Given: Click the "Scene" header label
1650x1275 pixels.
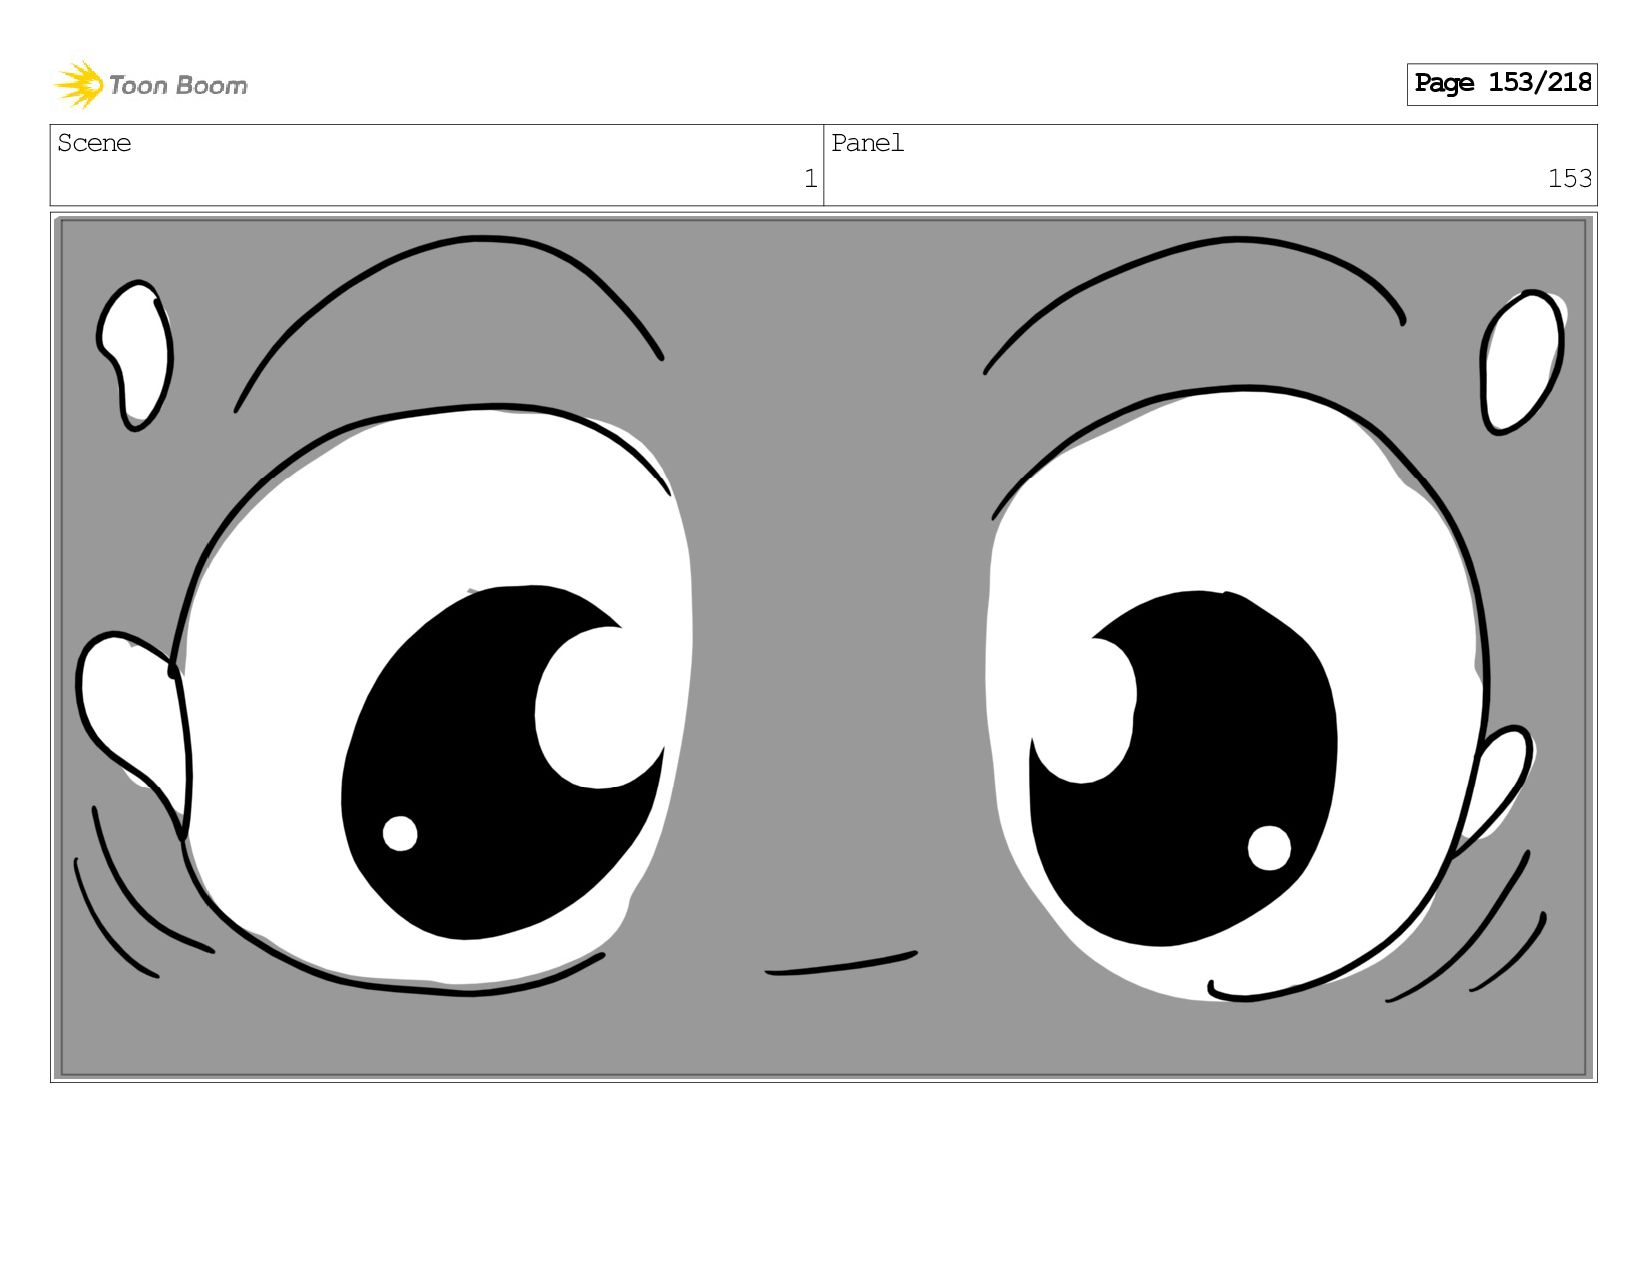Looking at the screenshot, I should point(94,143).
